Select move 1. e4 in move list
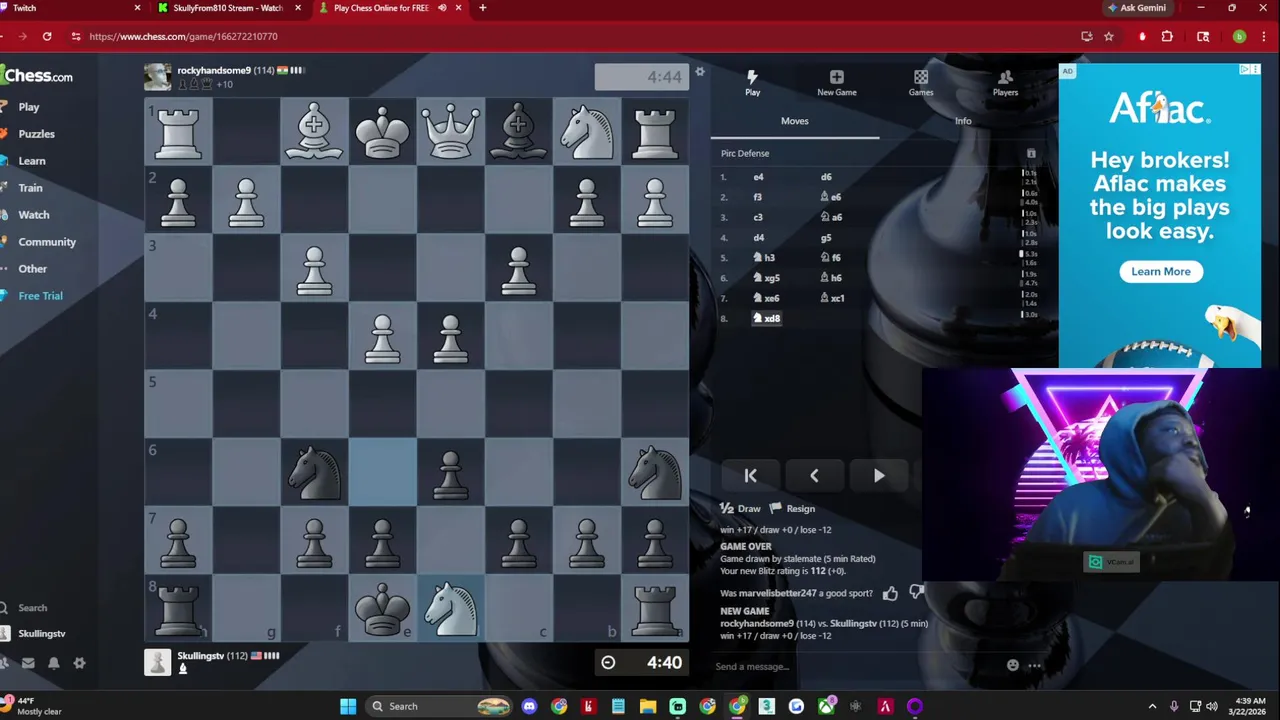This screenshot has width=1280, height=720. pyautogui.click(x=758, y=177)
